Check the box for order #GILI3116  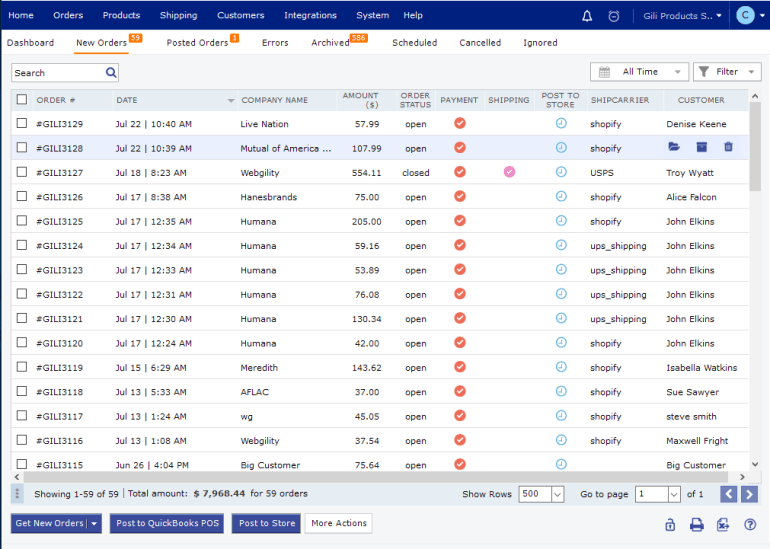pyautogui.click(x=22, y=440)
